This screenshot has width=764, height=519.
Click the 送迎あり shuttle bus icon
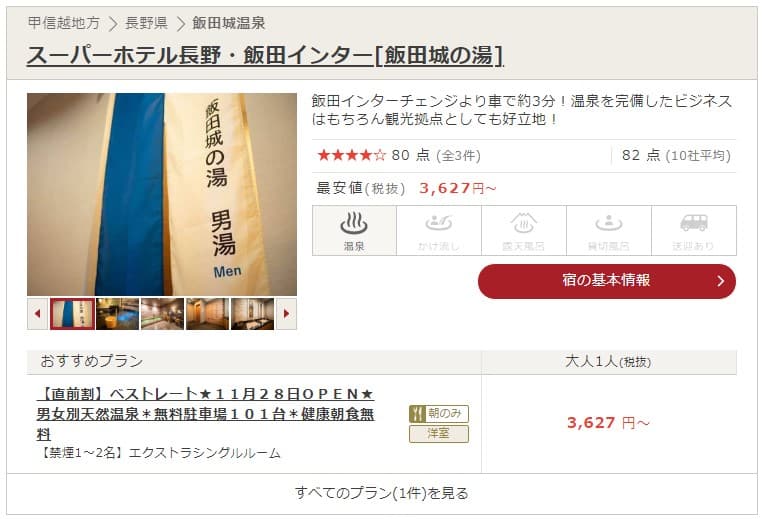(x=694, y=231)
